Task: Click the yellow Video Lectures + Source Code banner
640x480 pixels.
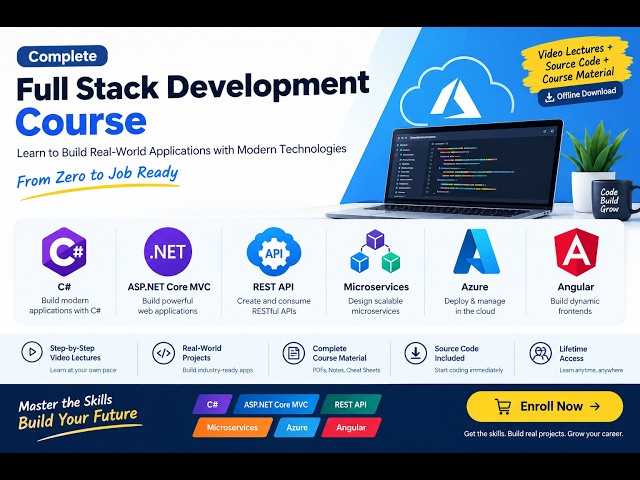Action: (x=576, y=64)
